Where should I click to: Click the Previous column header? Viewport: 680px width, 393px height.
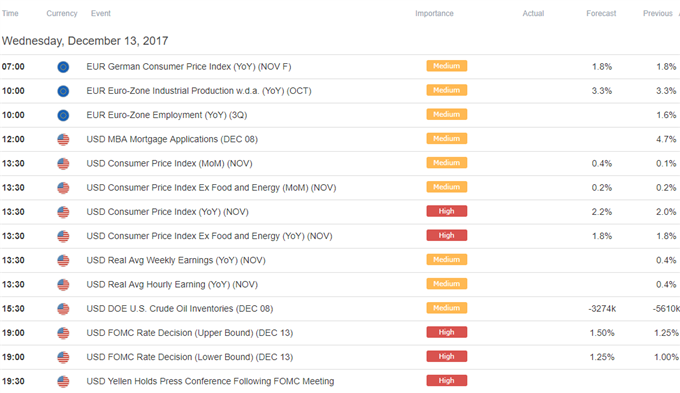(x=657, y=13)
